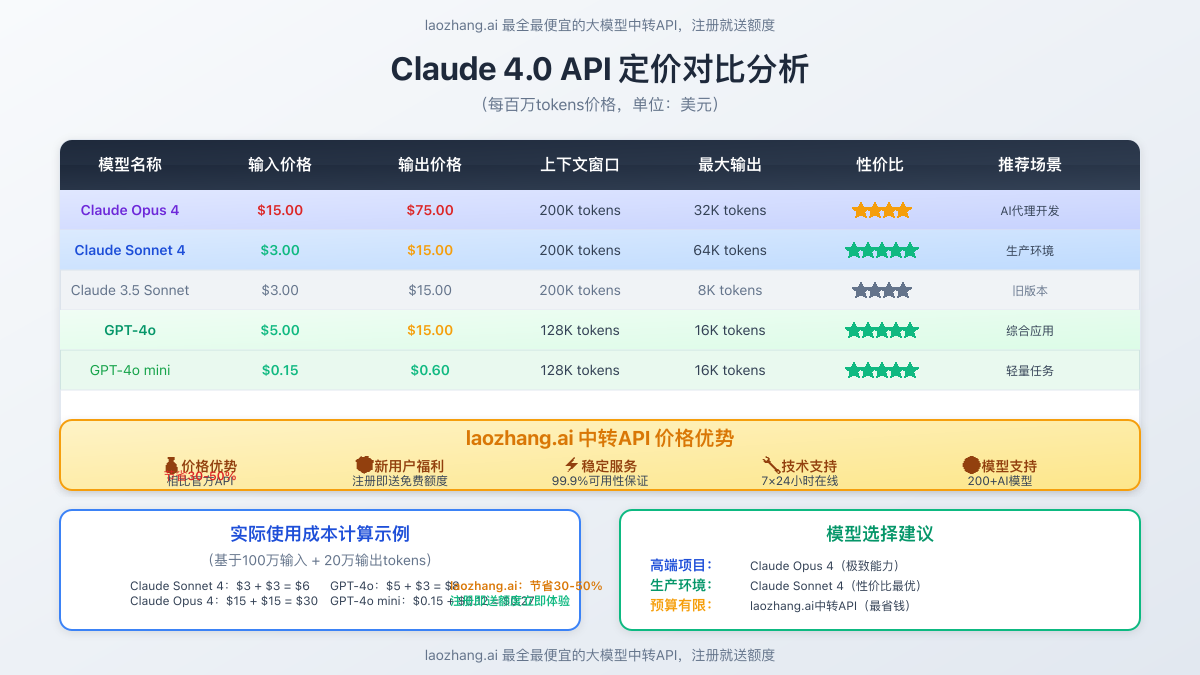Click the top laozhang.ai 最全最便宜 banner text

click(600, 25)
